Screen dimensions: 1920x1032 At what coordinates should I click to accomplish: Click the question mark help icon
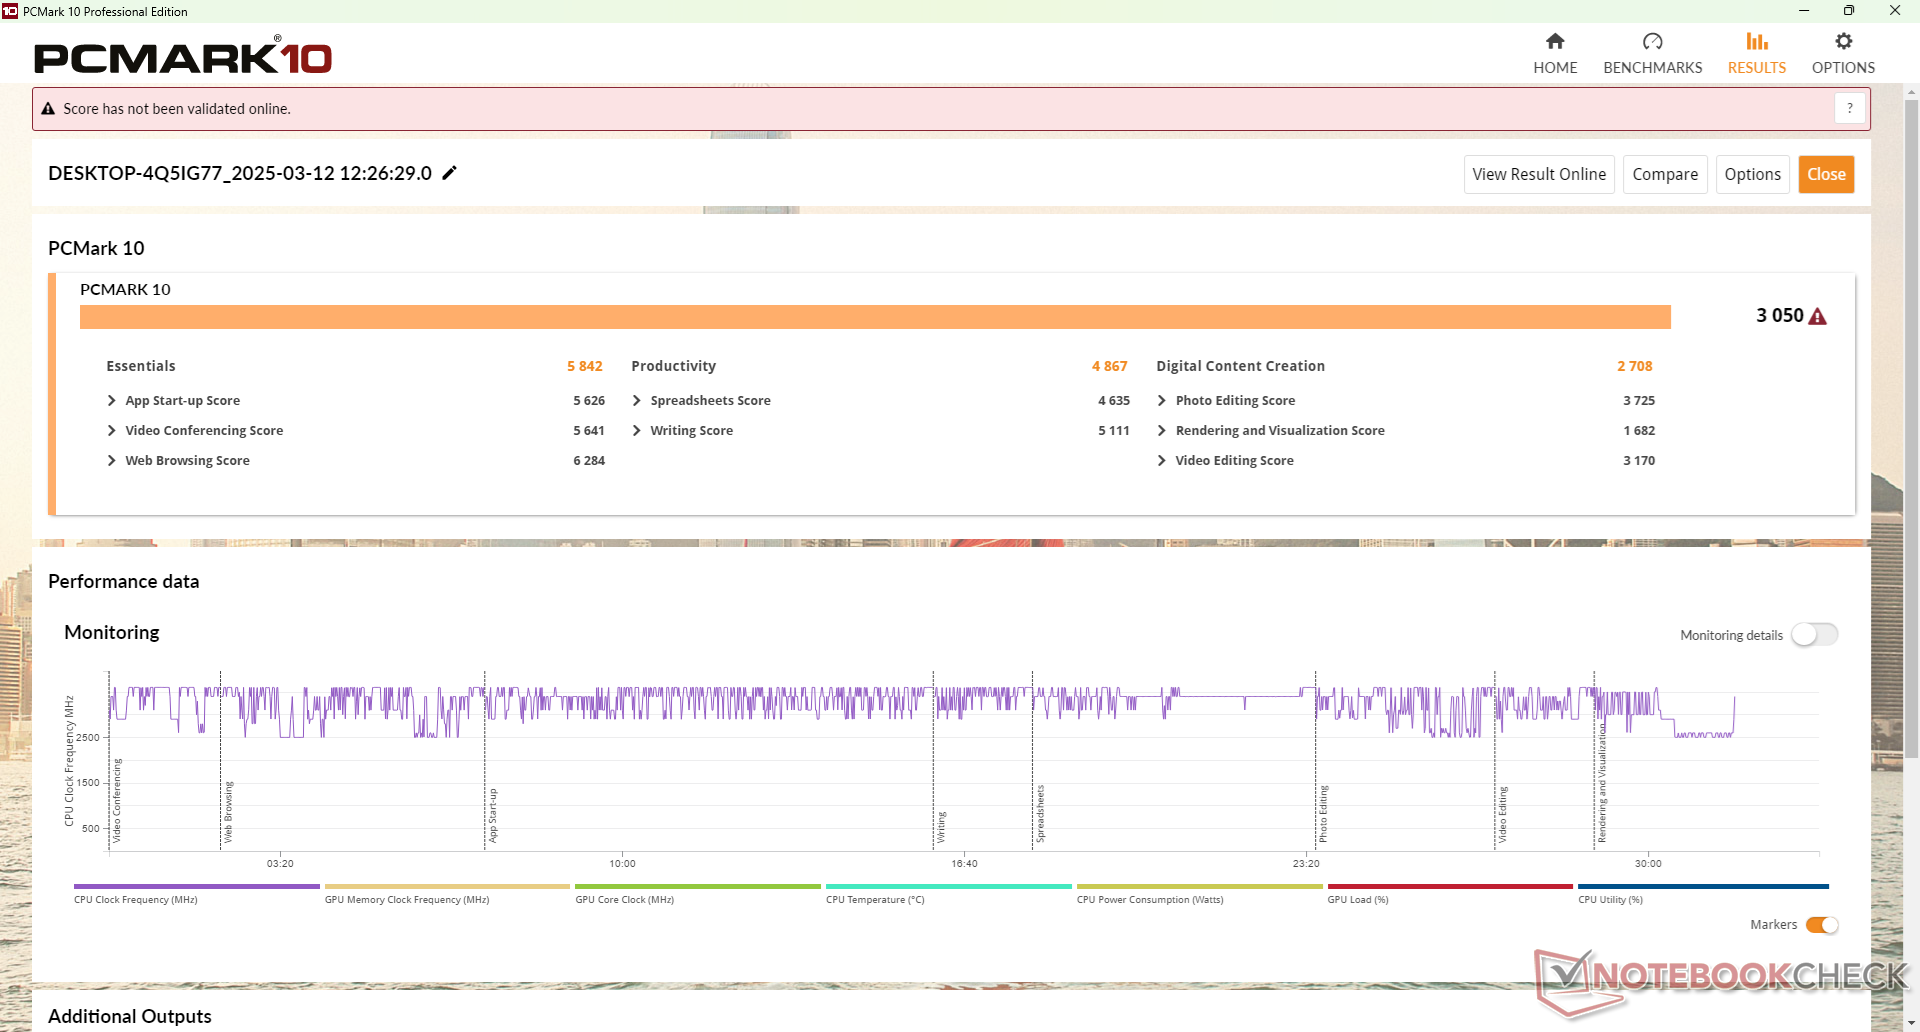pyautogui.click(x=1849, y=108)
